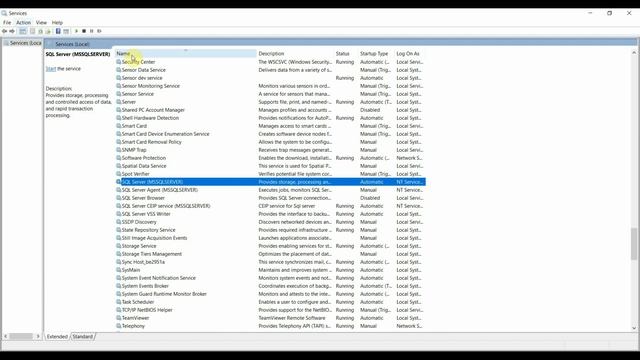The height and width of the screenshot is (360, 640).
Task: Click the Forward arrow in the toolbar
Action: (x=12, y=31)
